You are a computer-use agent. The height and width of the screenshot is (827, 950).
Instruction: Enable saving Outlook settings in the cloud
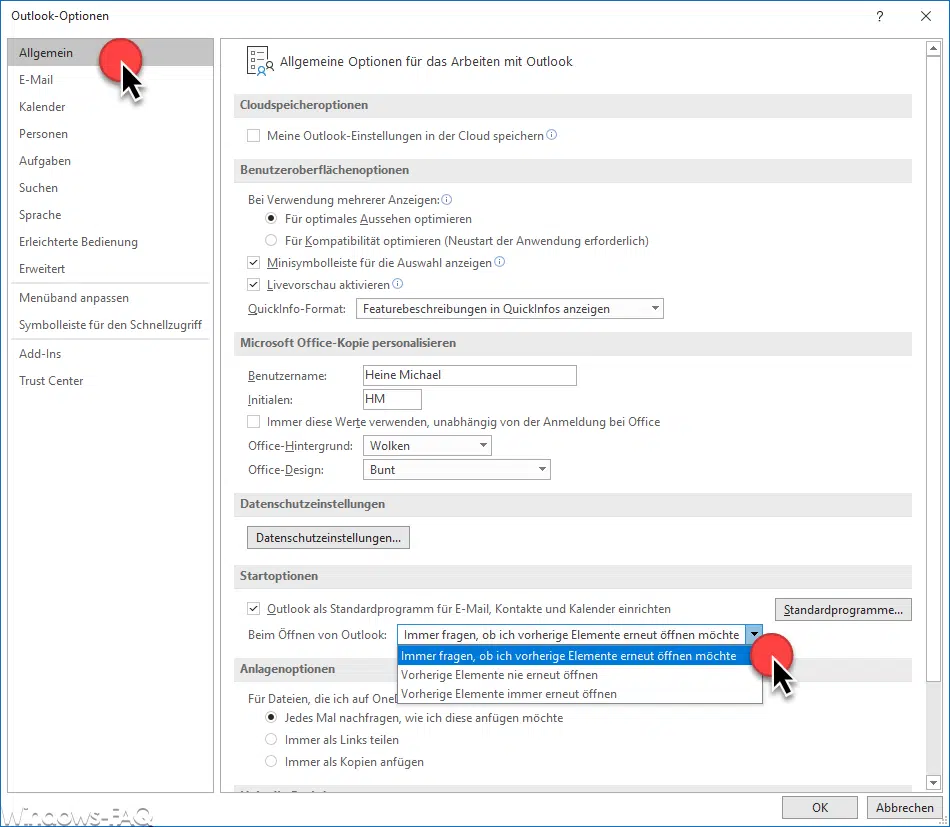pyautogui.click(x=253, y=136)
